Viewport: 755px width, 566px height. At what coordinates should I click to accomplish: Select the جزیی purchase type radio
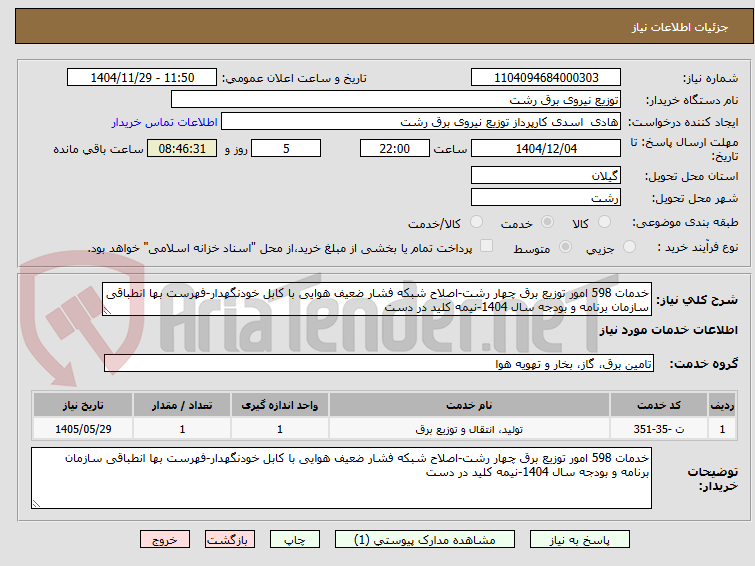pos(629,247)
